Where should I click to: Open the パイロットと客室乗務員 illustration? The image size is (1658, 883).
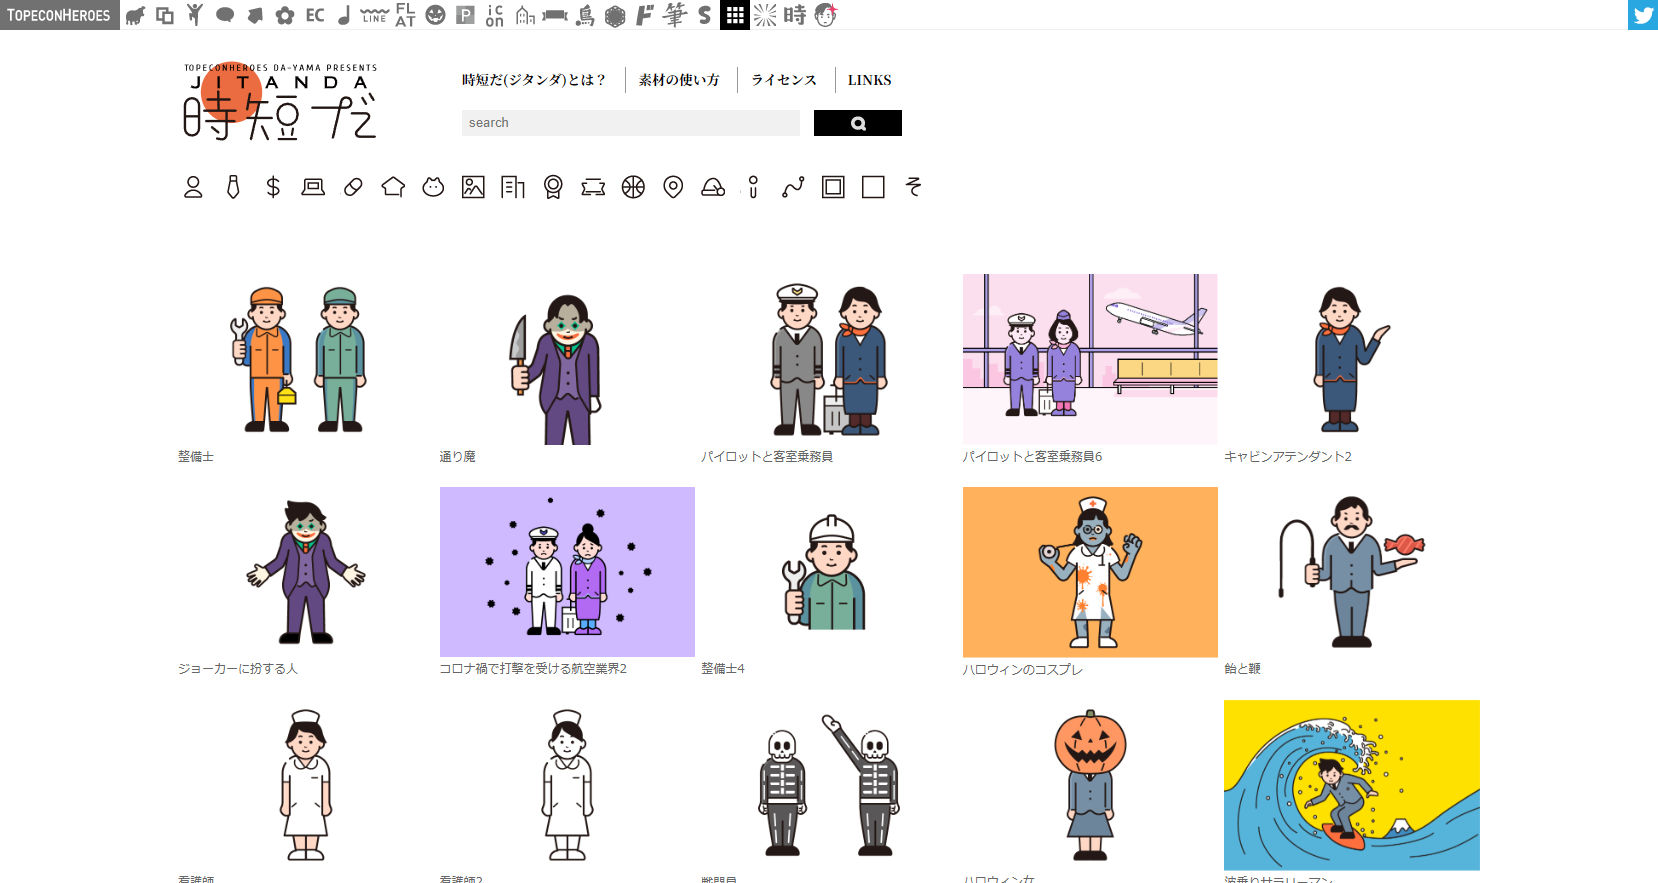(x=828, y=359)
